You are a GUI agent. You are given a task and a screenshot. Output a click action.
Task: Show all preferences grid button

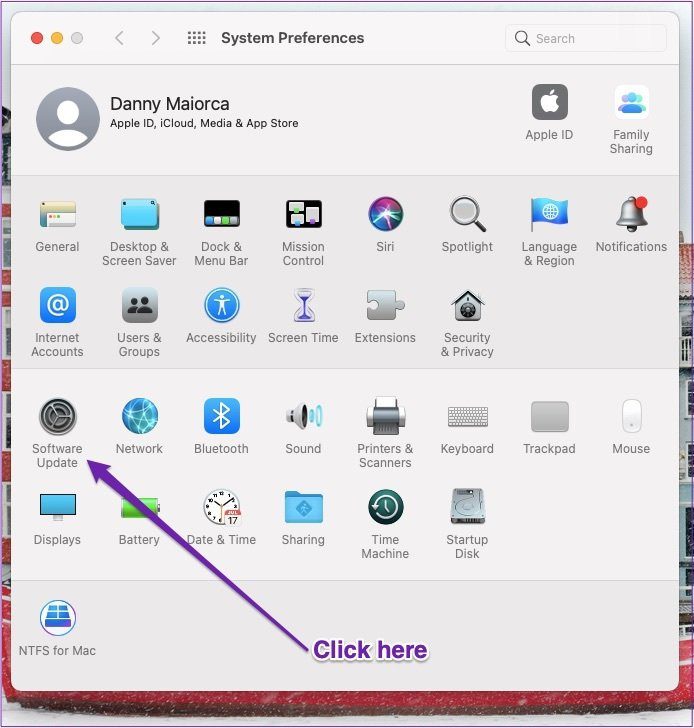click(197, 38)
